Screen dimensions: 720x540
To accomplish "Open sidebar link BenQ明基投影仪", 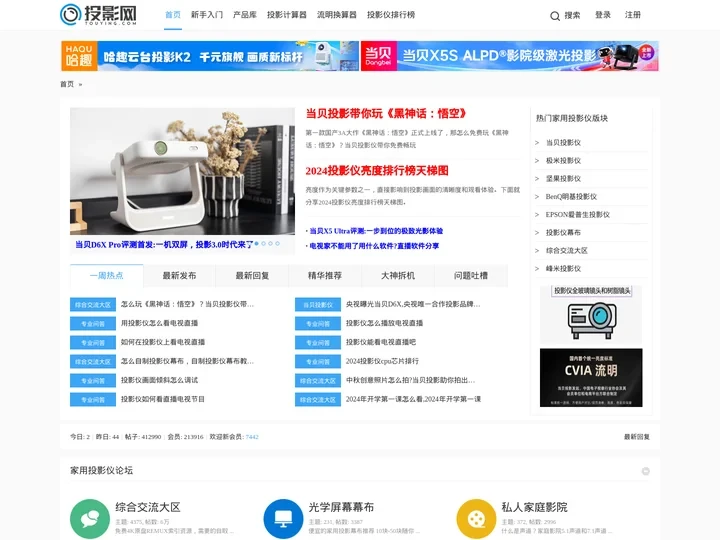I will point(571,197).
